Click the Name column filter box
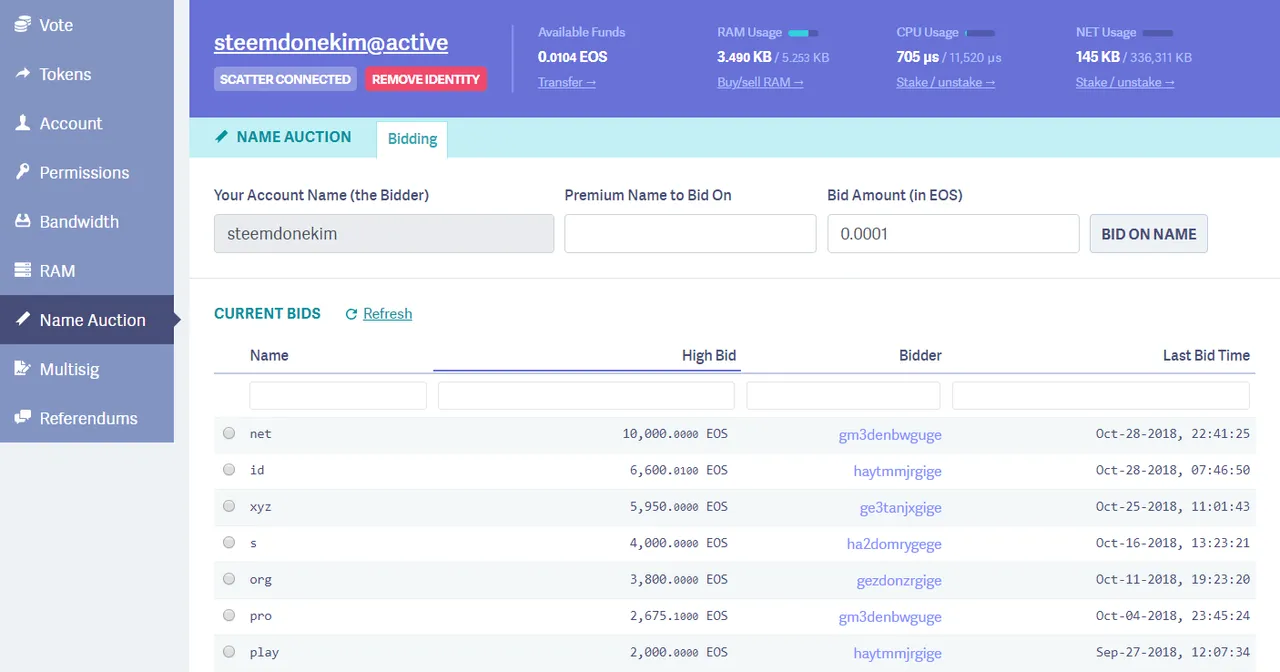 coord(338,396)
